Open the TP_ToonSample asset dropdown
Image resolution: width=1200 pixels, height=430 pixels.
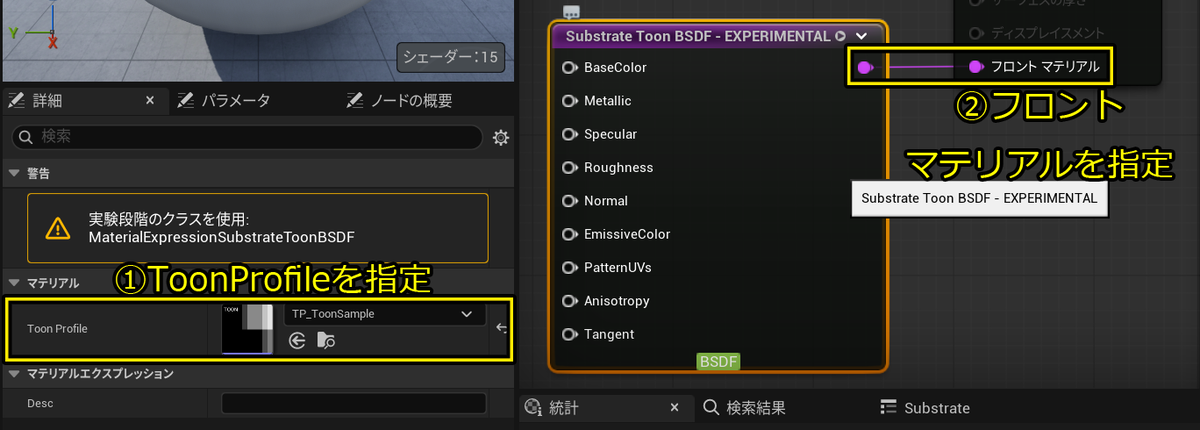click(385, 314)
